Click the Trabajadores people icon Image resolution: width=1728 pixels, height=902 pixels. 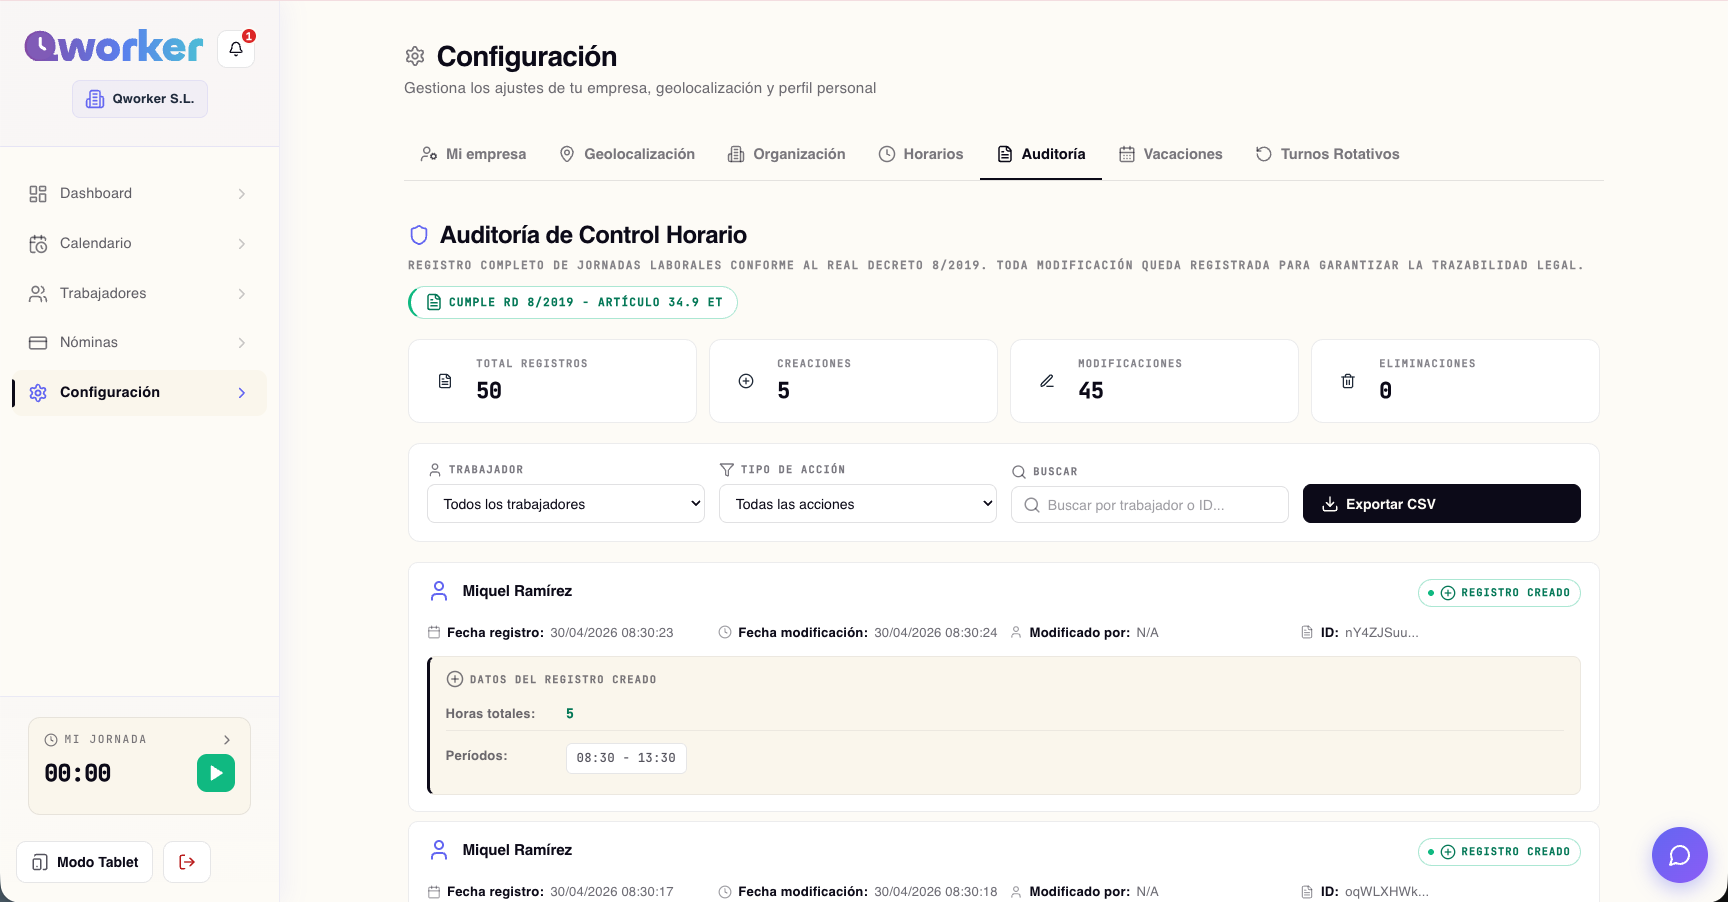click(38, 294)
